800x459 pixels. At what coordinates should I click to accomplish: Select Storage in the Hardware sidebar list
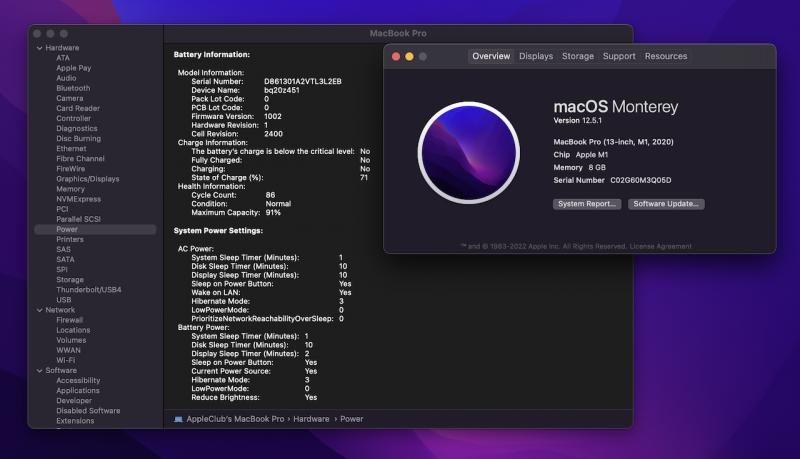click(70, 280)
